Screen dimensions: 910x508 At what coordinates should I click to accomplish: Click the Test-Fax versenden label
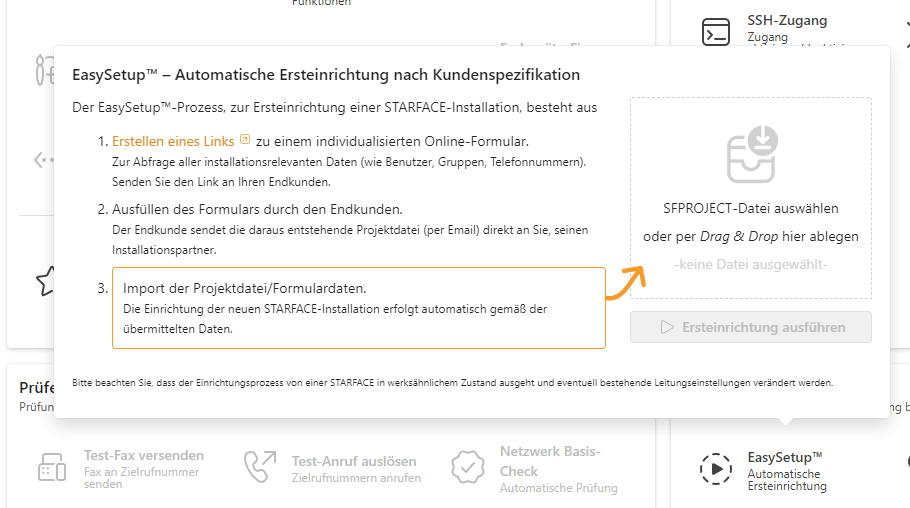pos(143,455)
